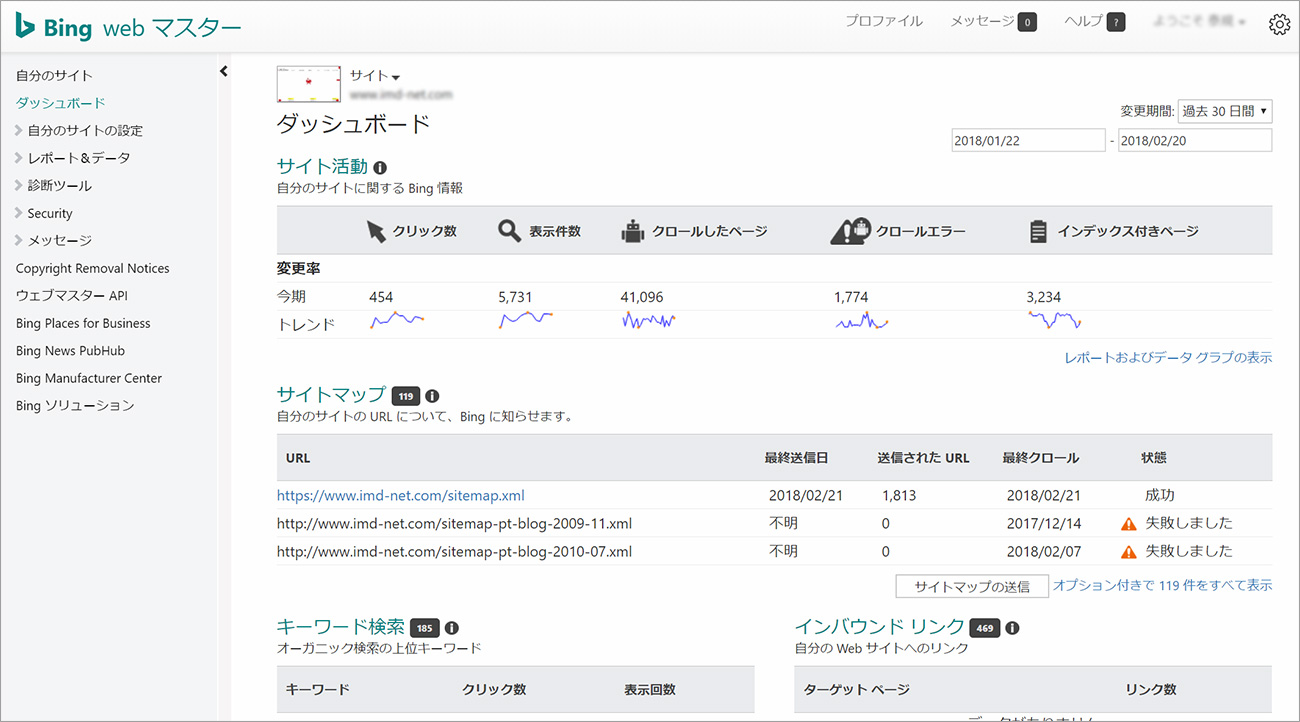Open the settings gear icon
The image size is (1300, 722).
[1279, 25]
